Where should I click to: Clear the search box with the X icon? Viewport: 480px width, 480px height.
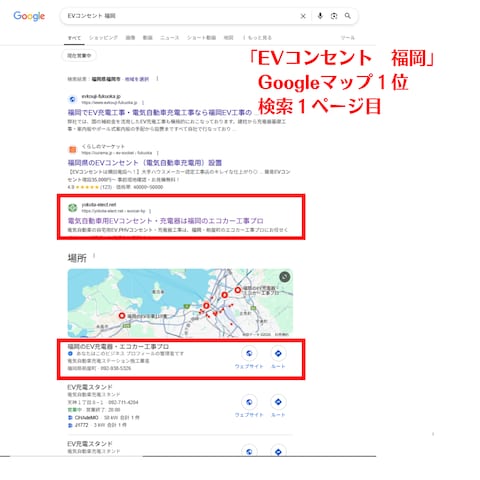pyautogui.click(x=303, y=16)
